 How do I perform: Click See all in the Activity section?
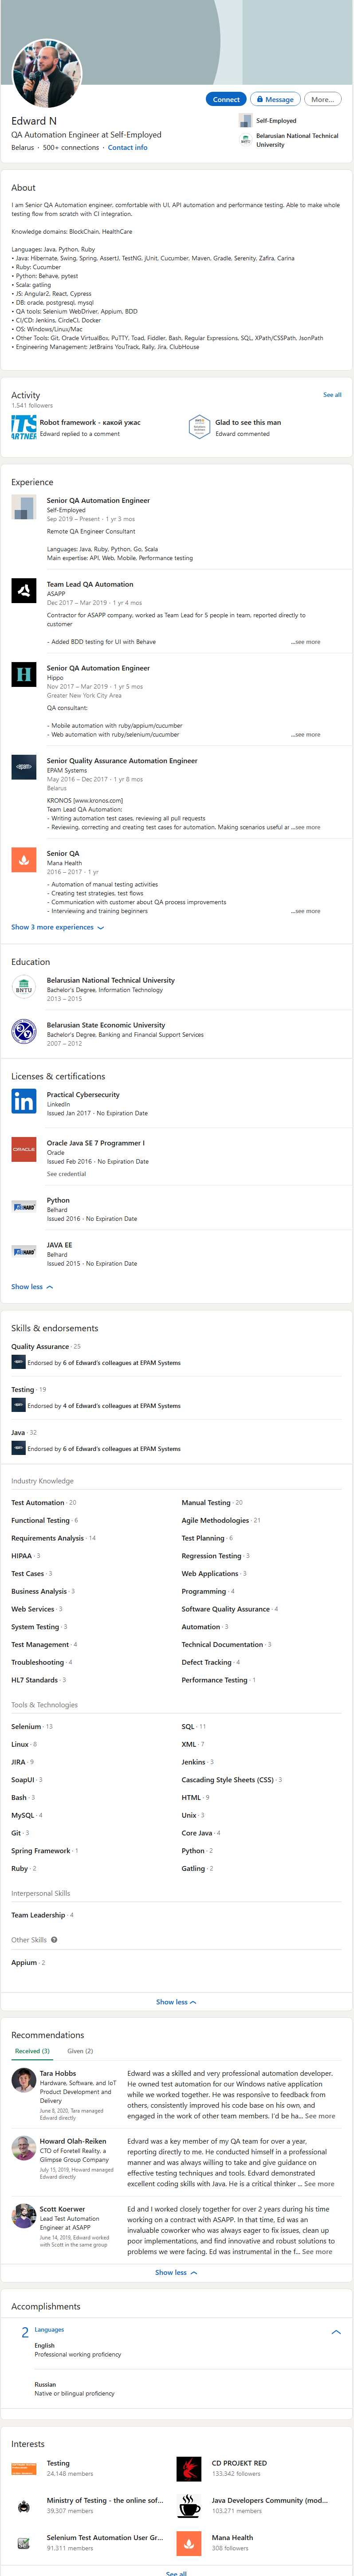tap(332, 395)
